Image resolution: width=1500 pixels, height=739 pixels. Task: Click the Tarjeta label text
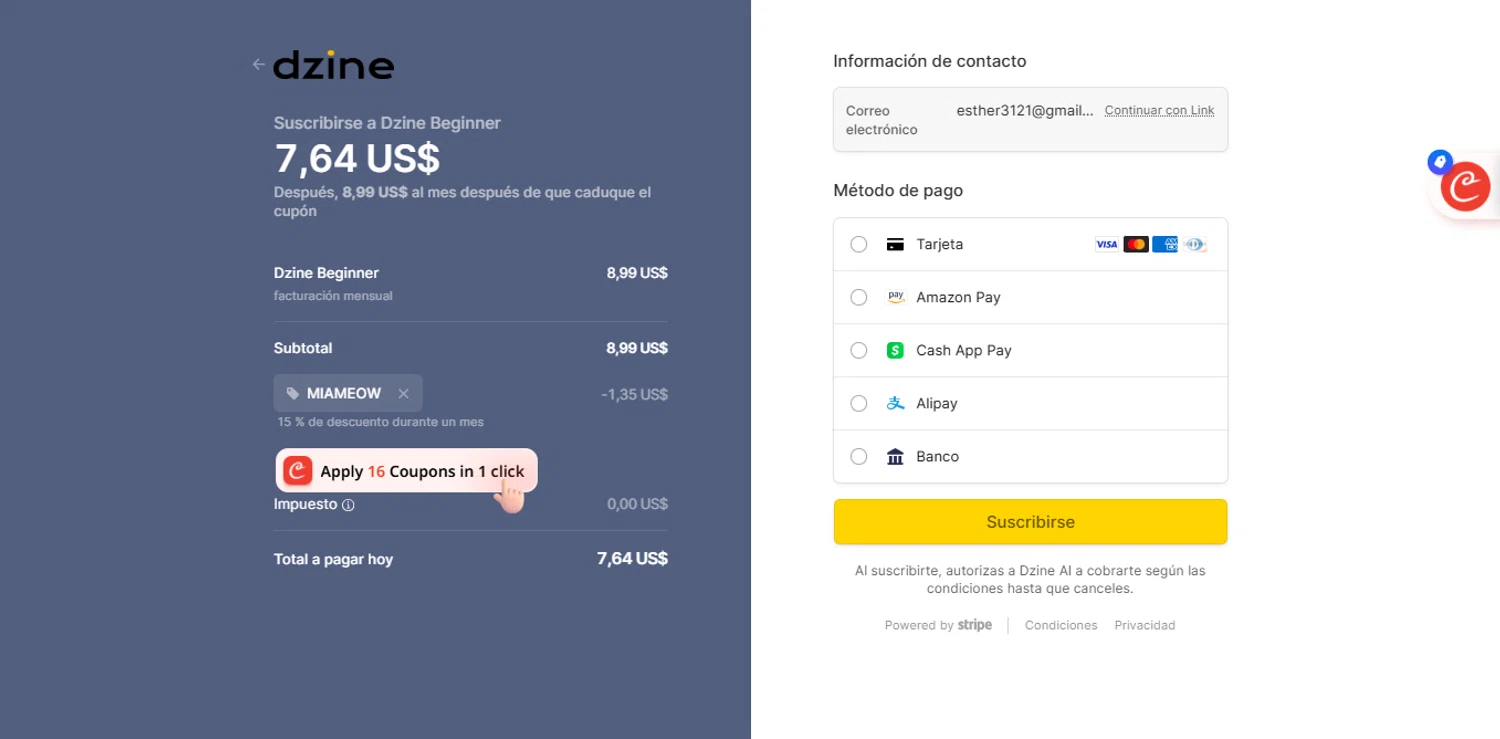(x=940, y=244)
